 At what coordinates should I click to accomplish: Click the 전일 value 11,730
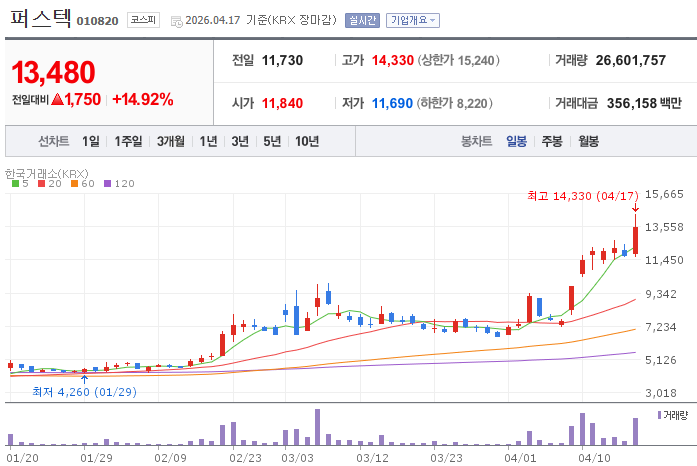point(282,60)
